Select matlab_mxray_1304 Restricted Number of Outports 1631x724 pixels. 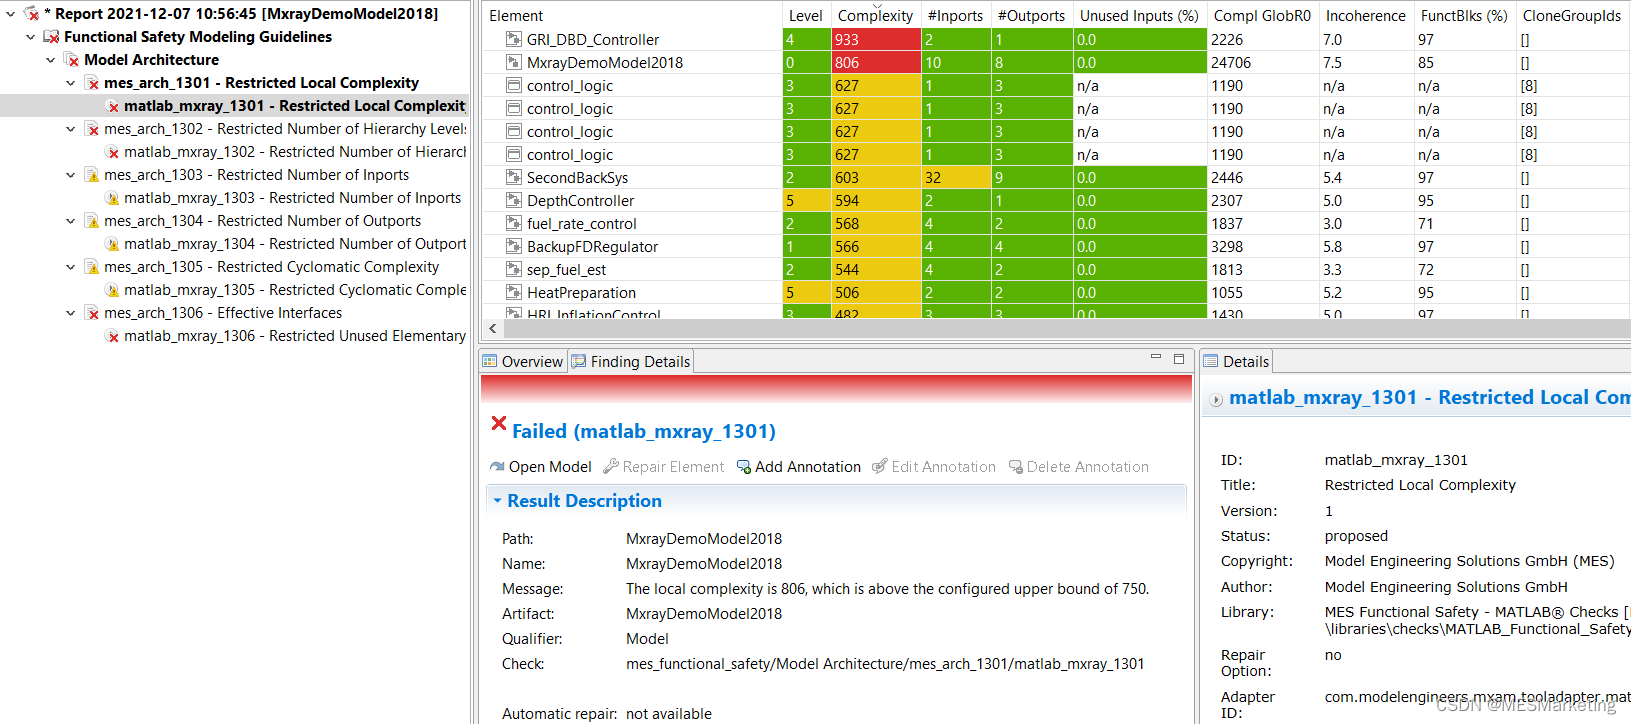[295, 244]
